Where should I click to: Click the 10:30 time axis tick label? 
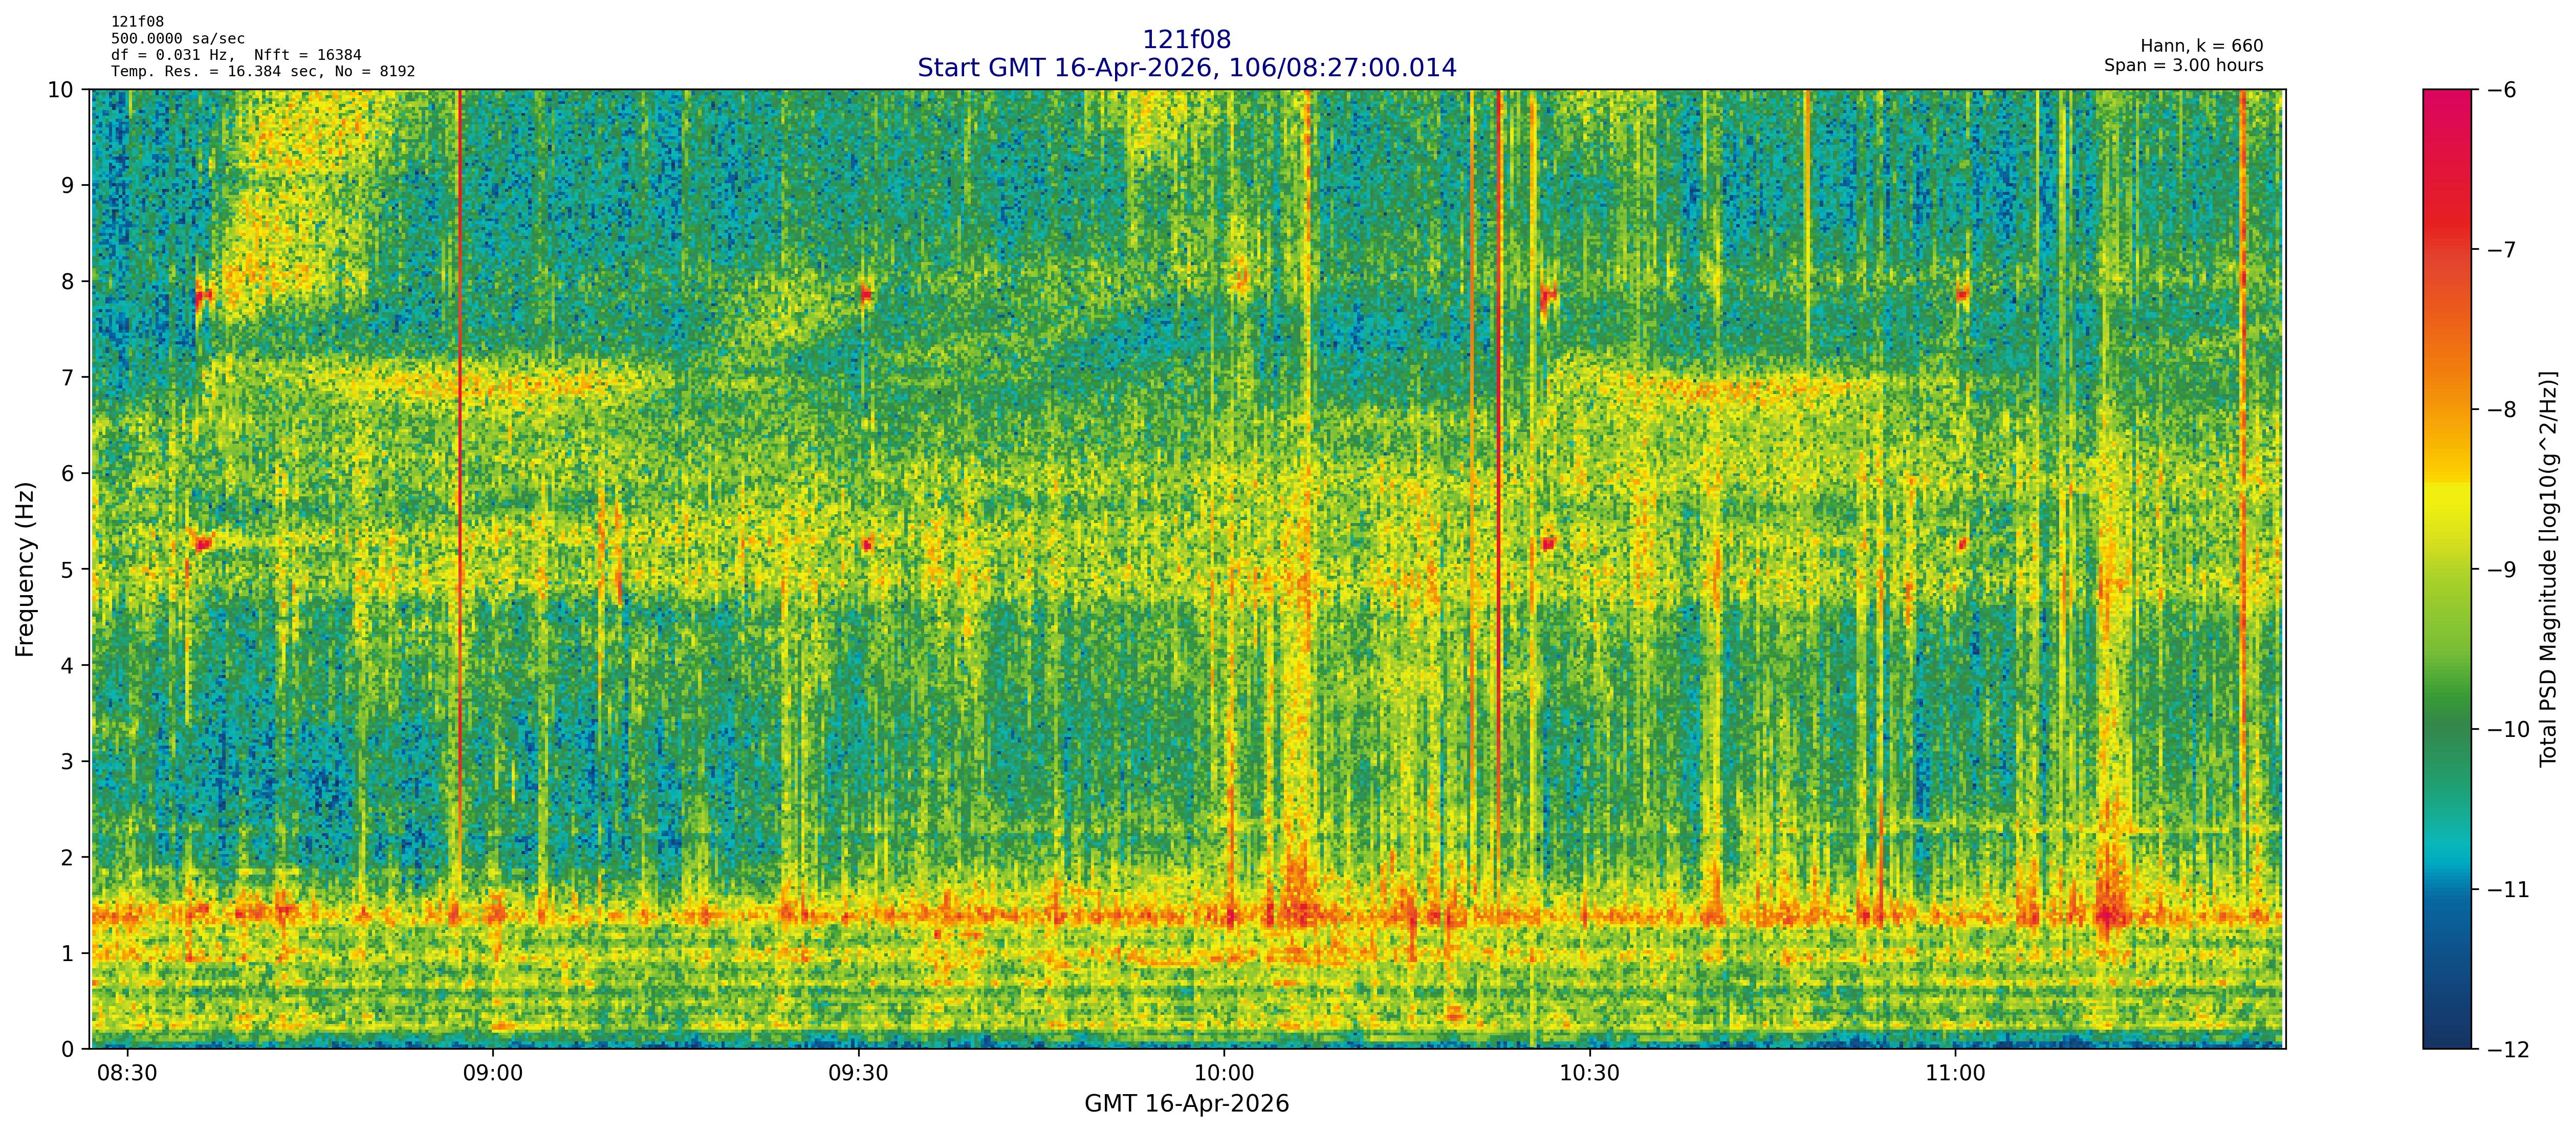(1589, 1074)
